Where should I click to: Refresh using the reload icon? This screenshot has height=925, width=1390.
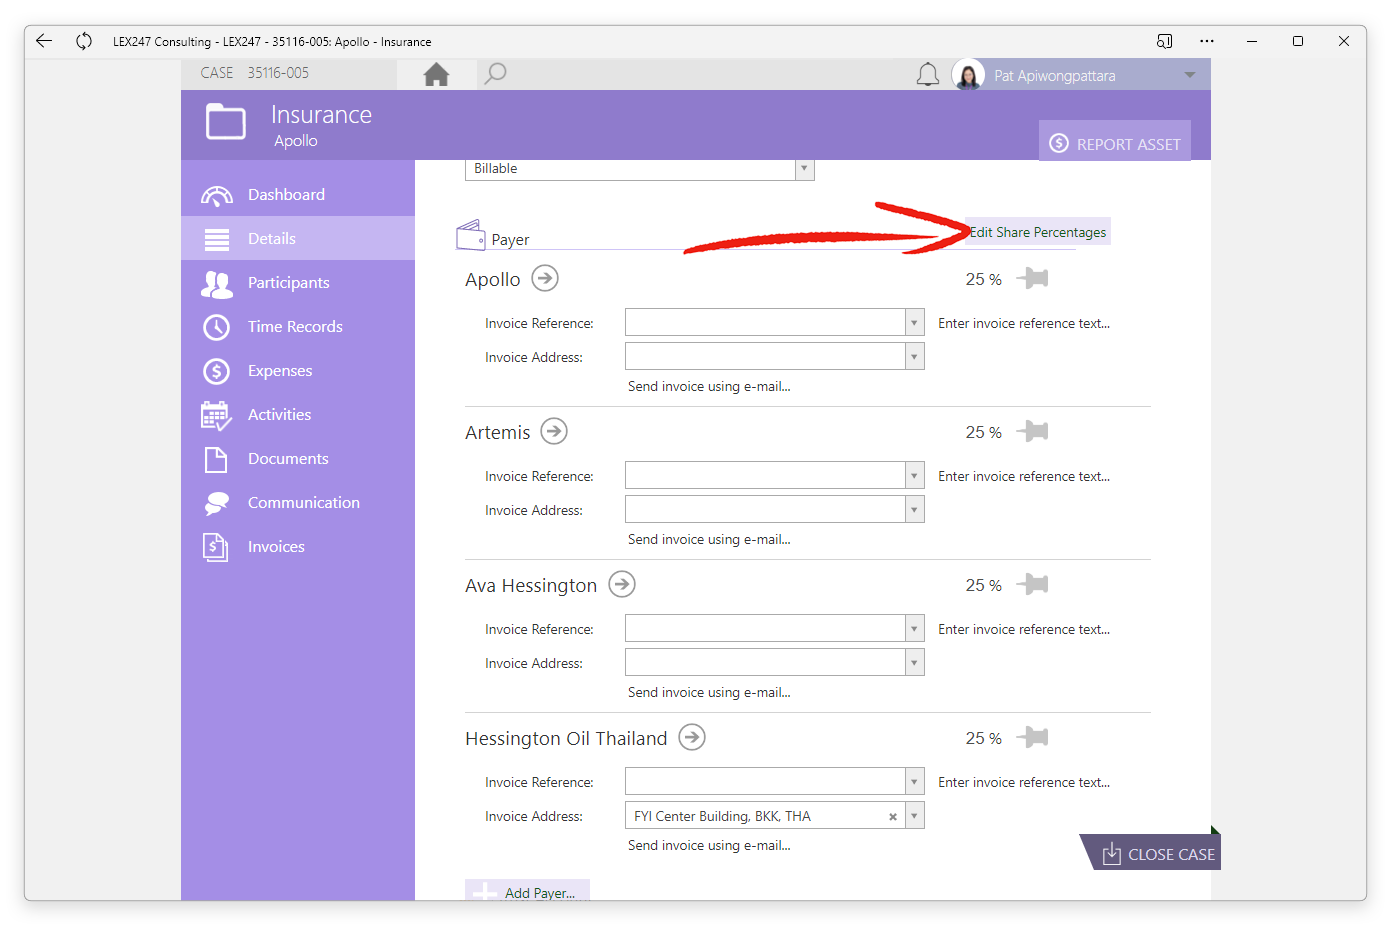[x=84, y=41]
